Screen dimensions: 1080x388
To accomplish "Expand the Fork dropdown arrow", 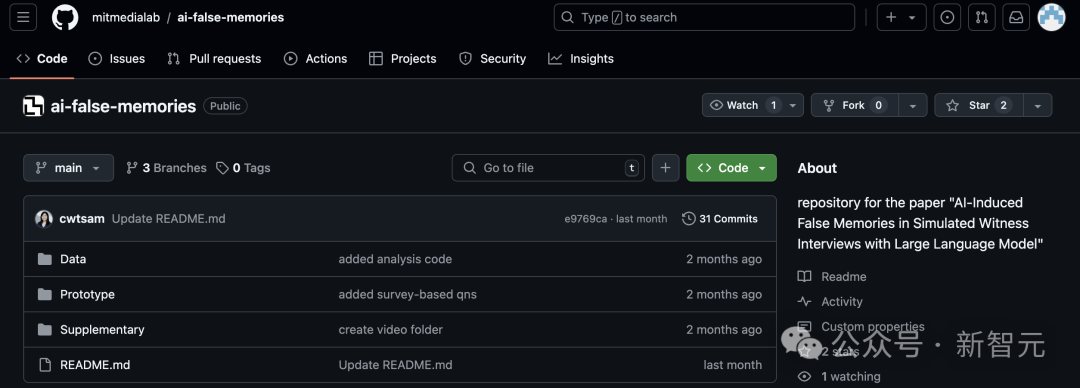I will click(x=913, y=105).
